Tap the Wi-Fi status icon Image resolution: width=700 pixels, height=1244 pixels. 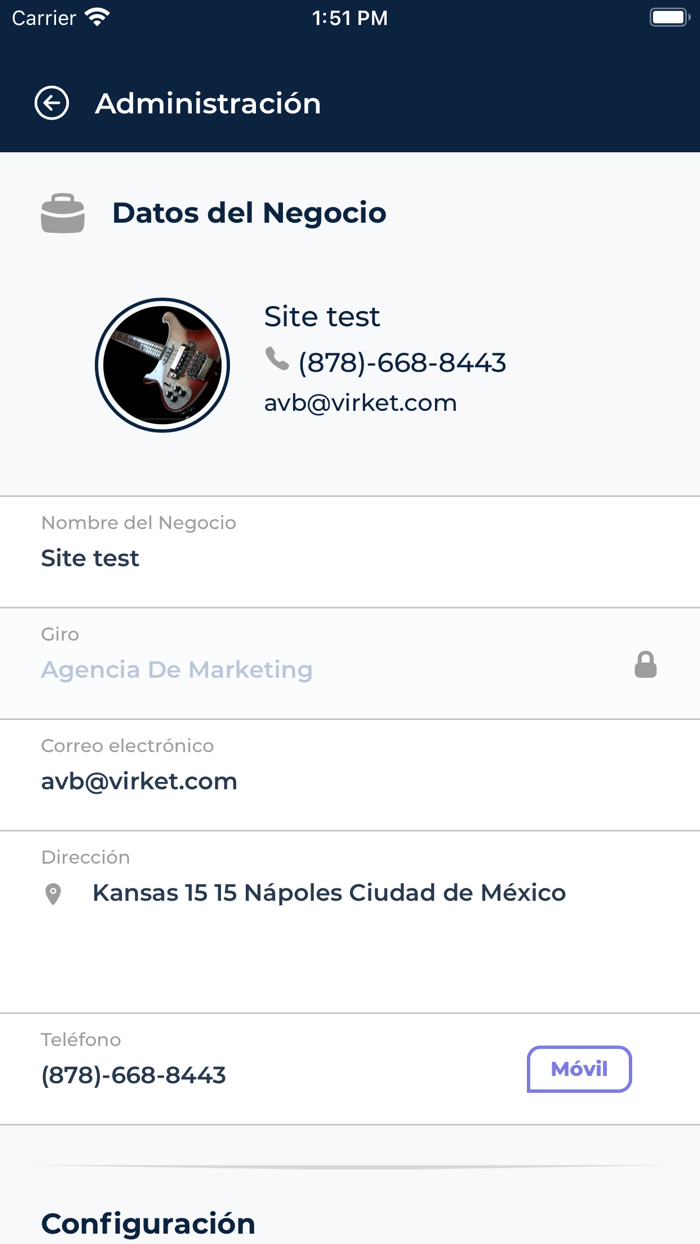coord(97,17)
